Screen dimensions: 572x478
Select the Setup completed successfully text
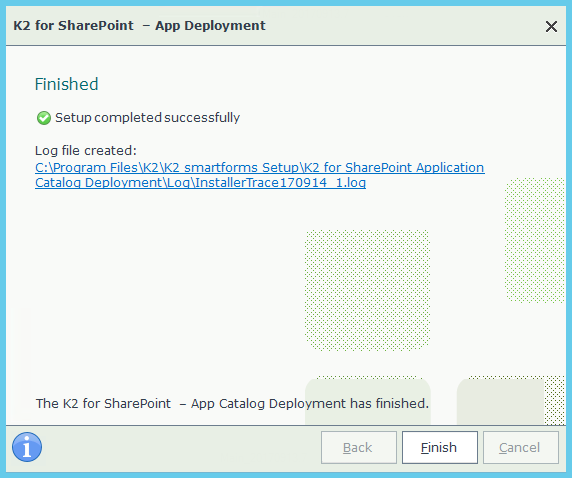147,118
